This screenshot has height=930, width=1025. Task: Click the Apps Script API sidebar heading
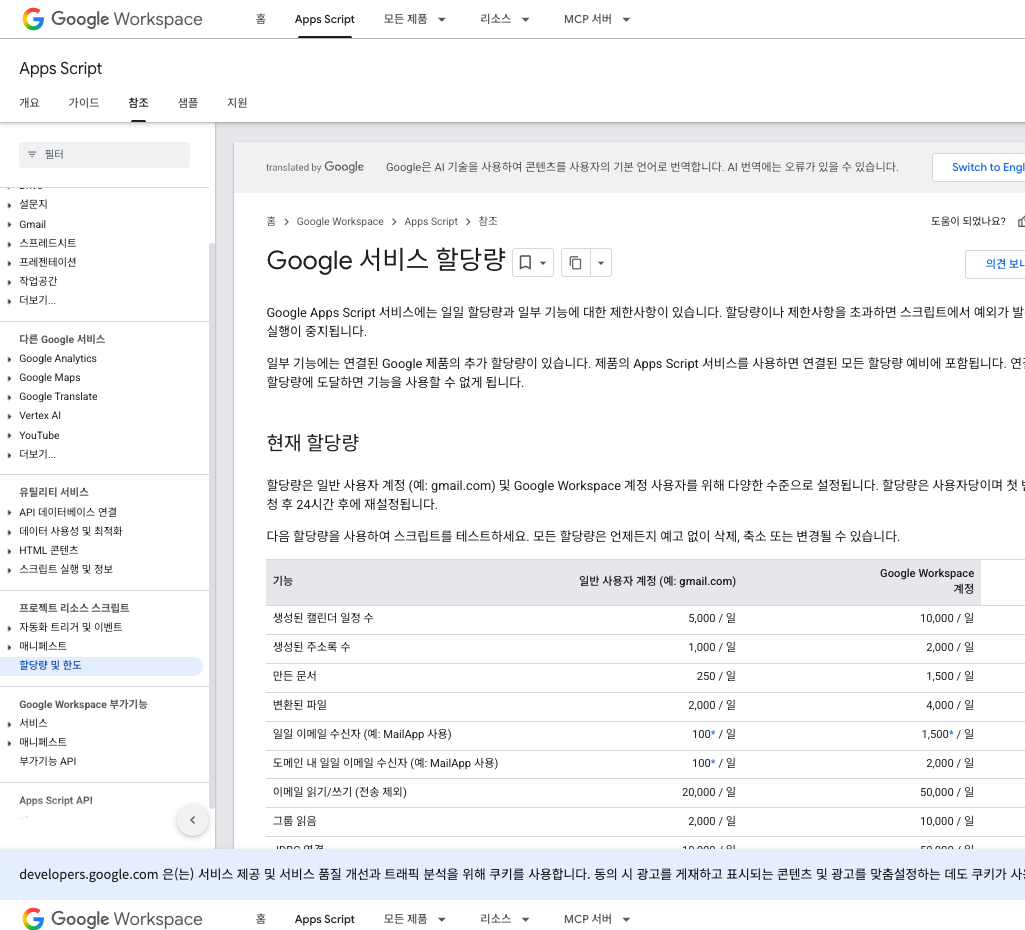[x=56, y=800]
